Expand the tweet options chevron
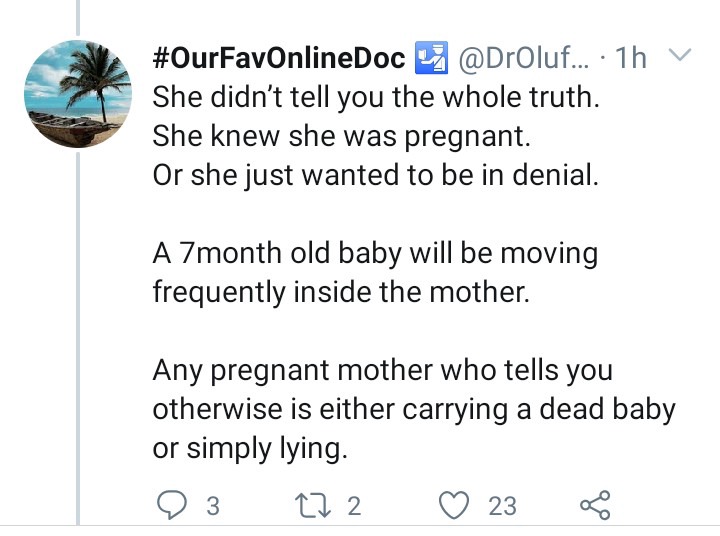Screen dimensions: 720x536 (x=679, y=55)
